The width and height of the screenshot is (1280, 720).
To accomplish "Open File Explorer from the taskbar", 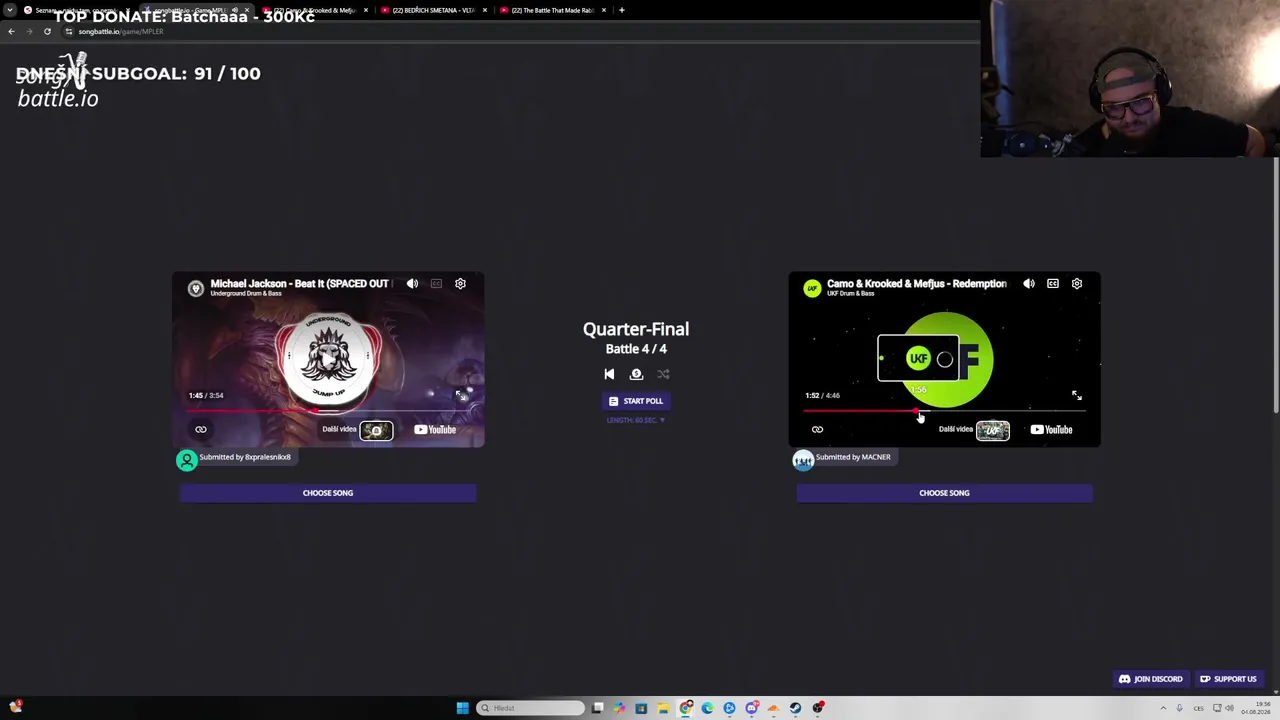I will point(663,708).
